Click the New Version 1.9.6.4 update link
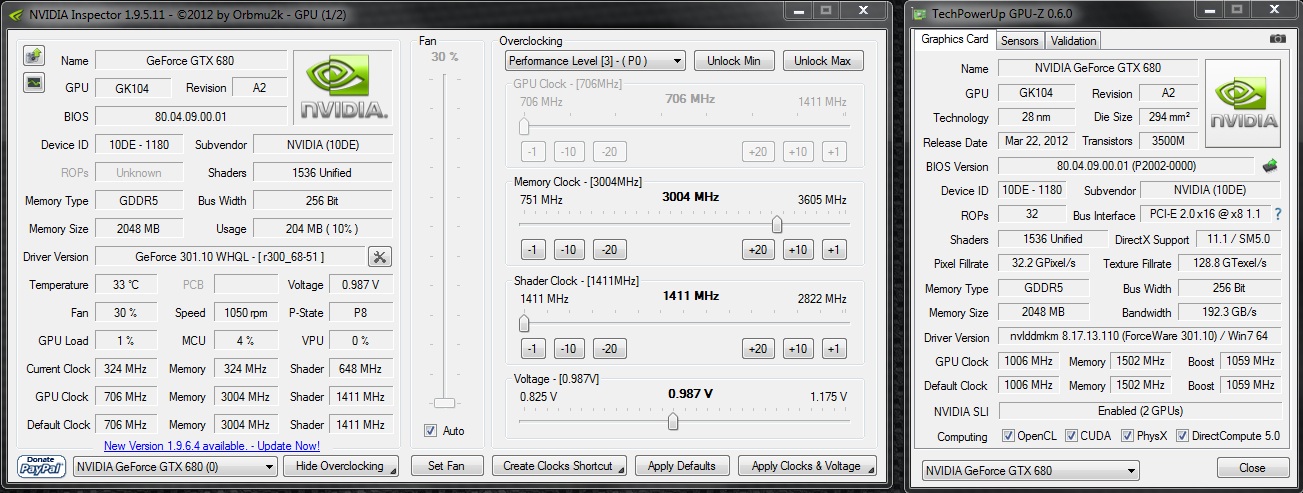Screen dimensions: 1303x493 tap(212, 446)
